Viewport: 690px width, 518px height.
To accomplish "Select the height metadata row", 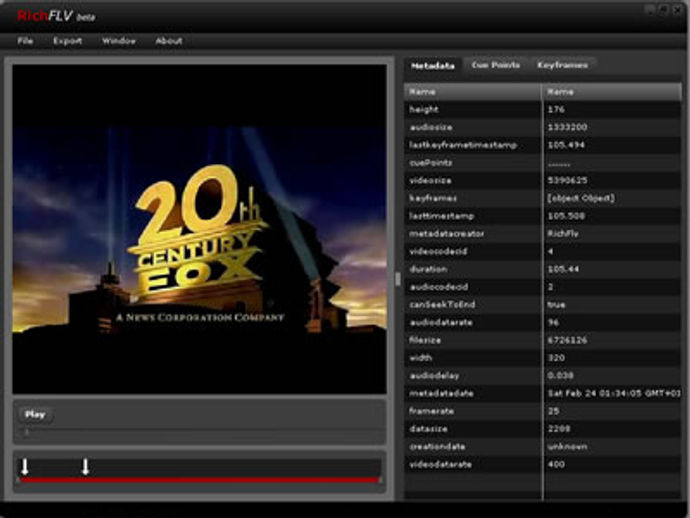I will 543,110.
